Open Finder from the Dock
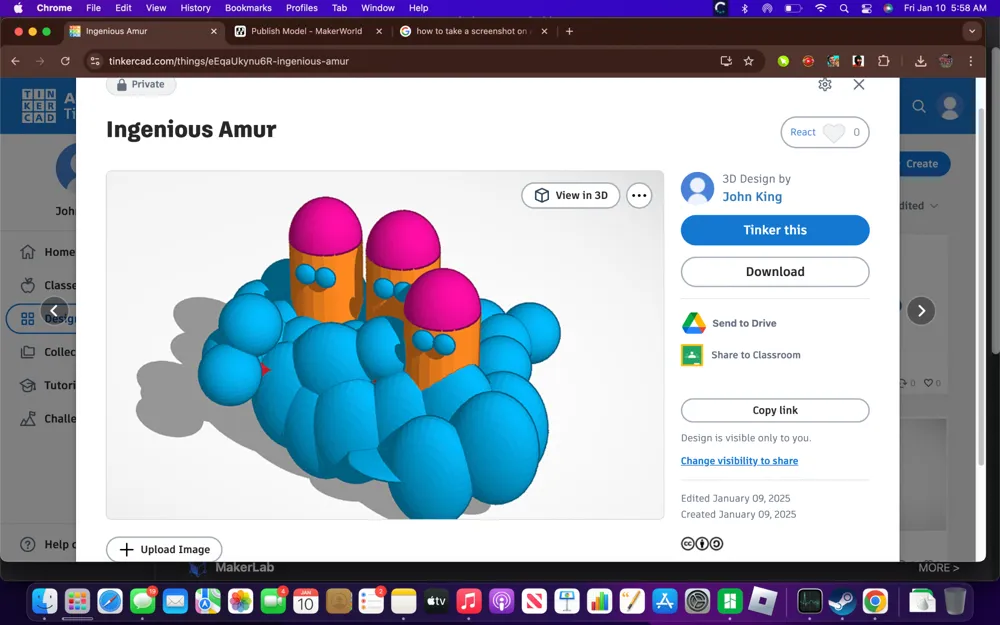Image resolution: width=1000 pixels, height=625 pixels. (45, 601)
